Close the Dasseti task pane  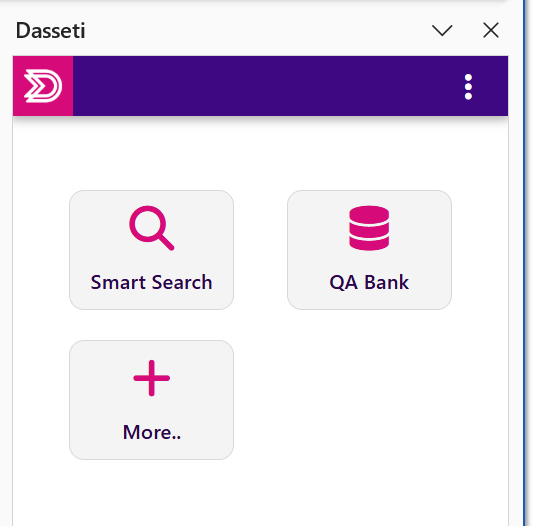491,31
